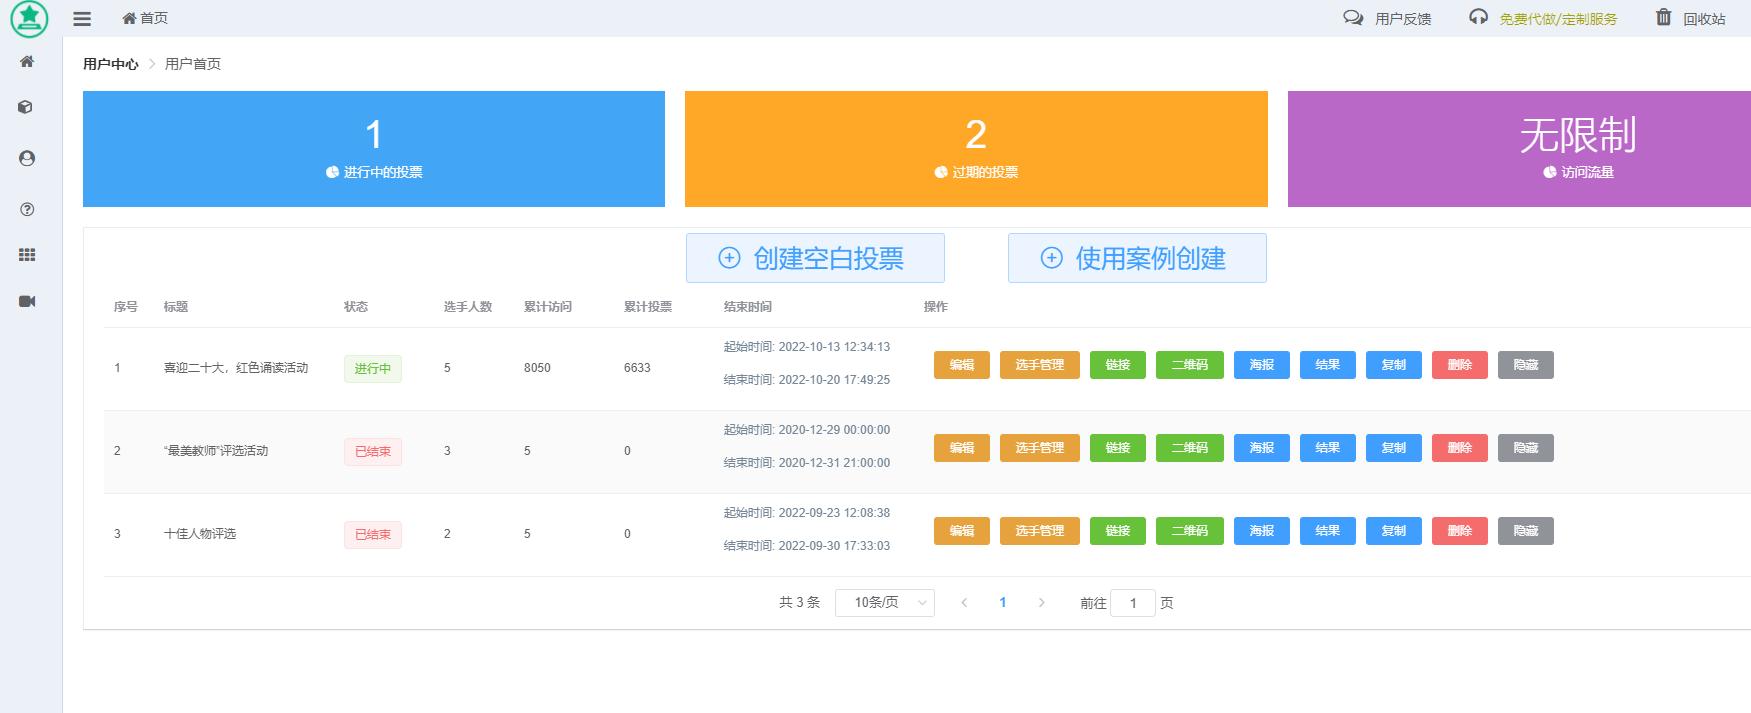1751x713 pixels.
Task: Click the question mark help icon
Action: coord(27,209)
